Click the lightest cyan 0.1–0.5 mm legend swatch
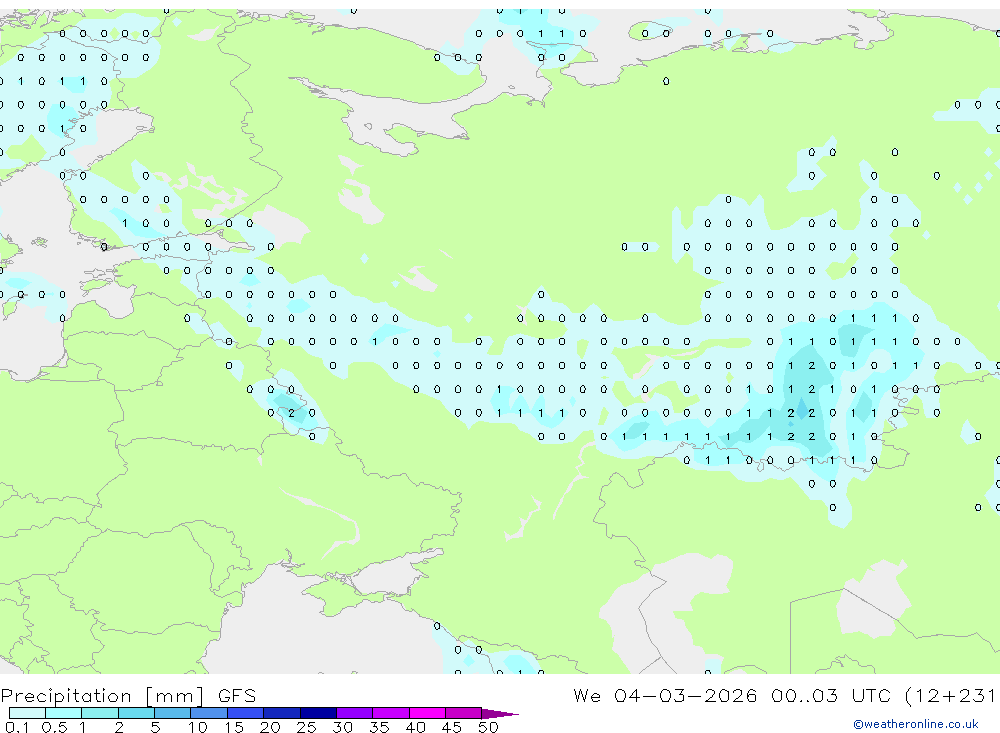This screenshot has height=733, width=1000. click(x=27, y=713)
